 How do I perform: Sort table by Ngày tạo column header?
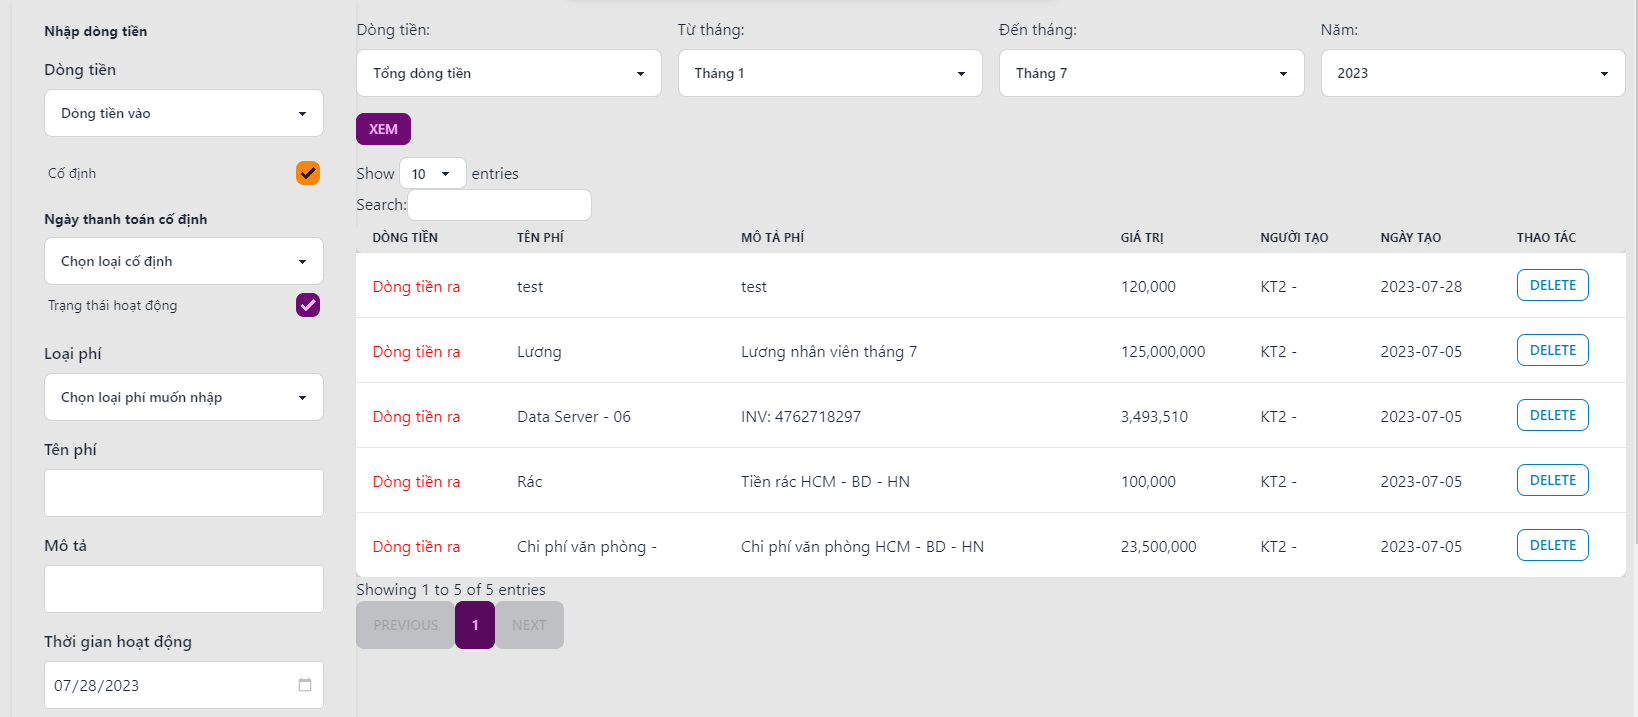1410,238
